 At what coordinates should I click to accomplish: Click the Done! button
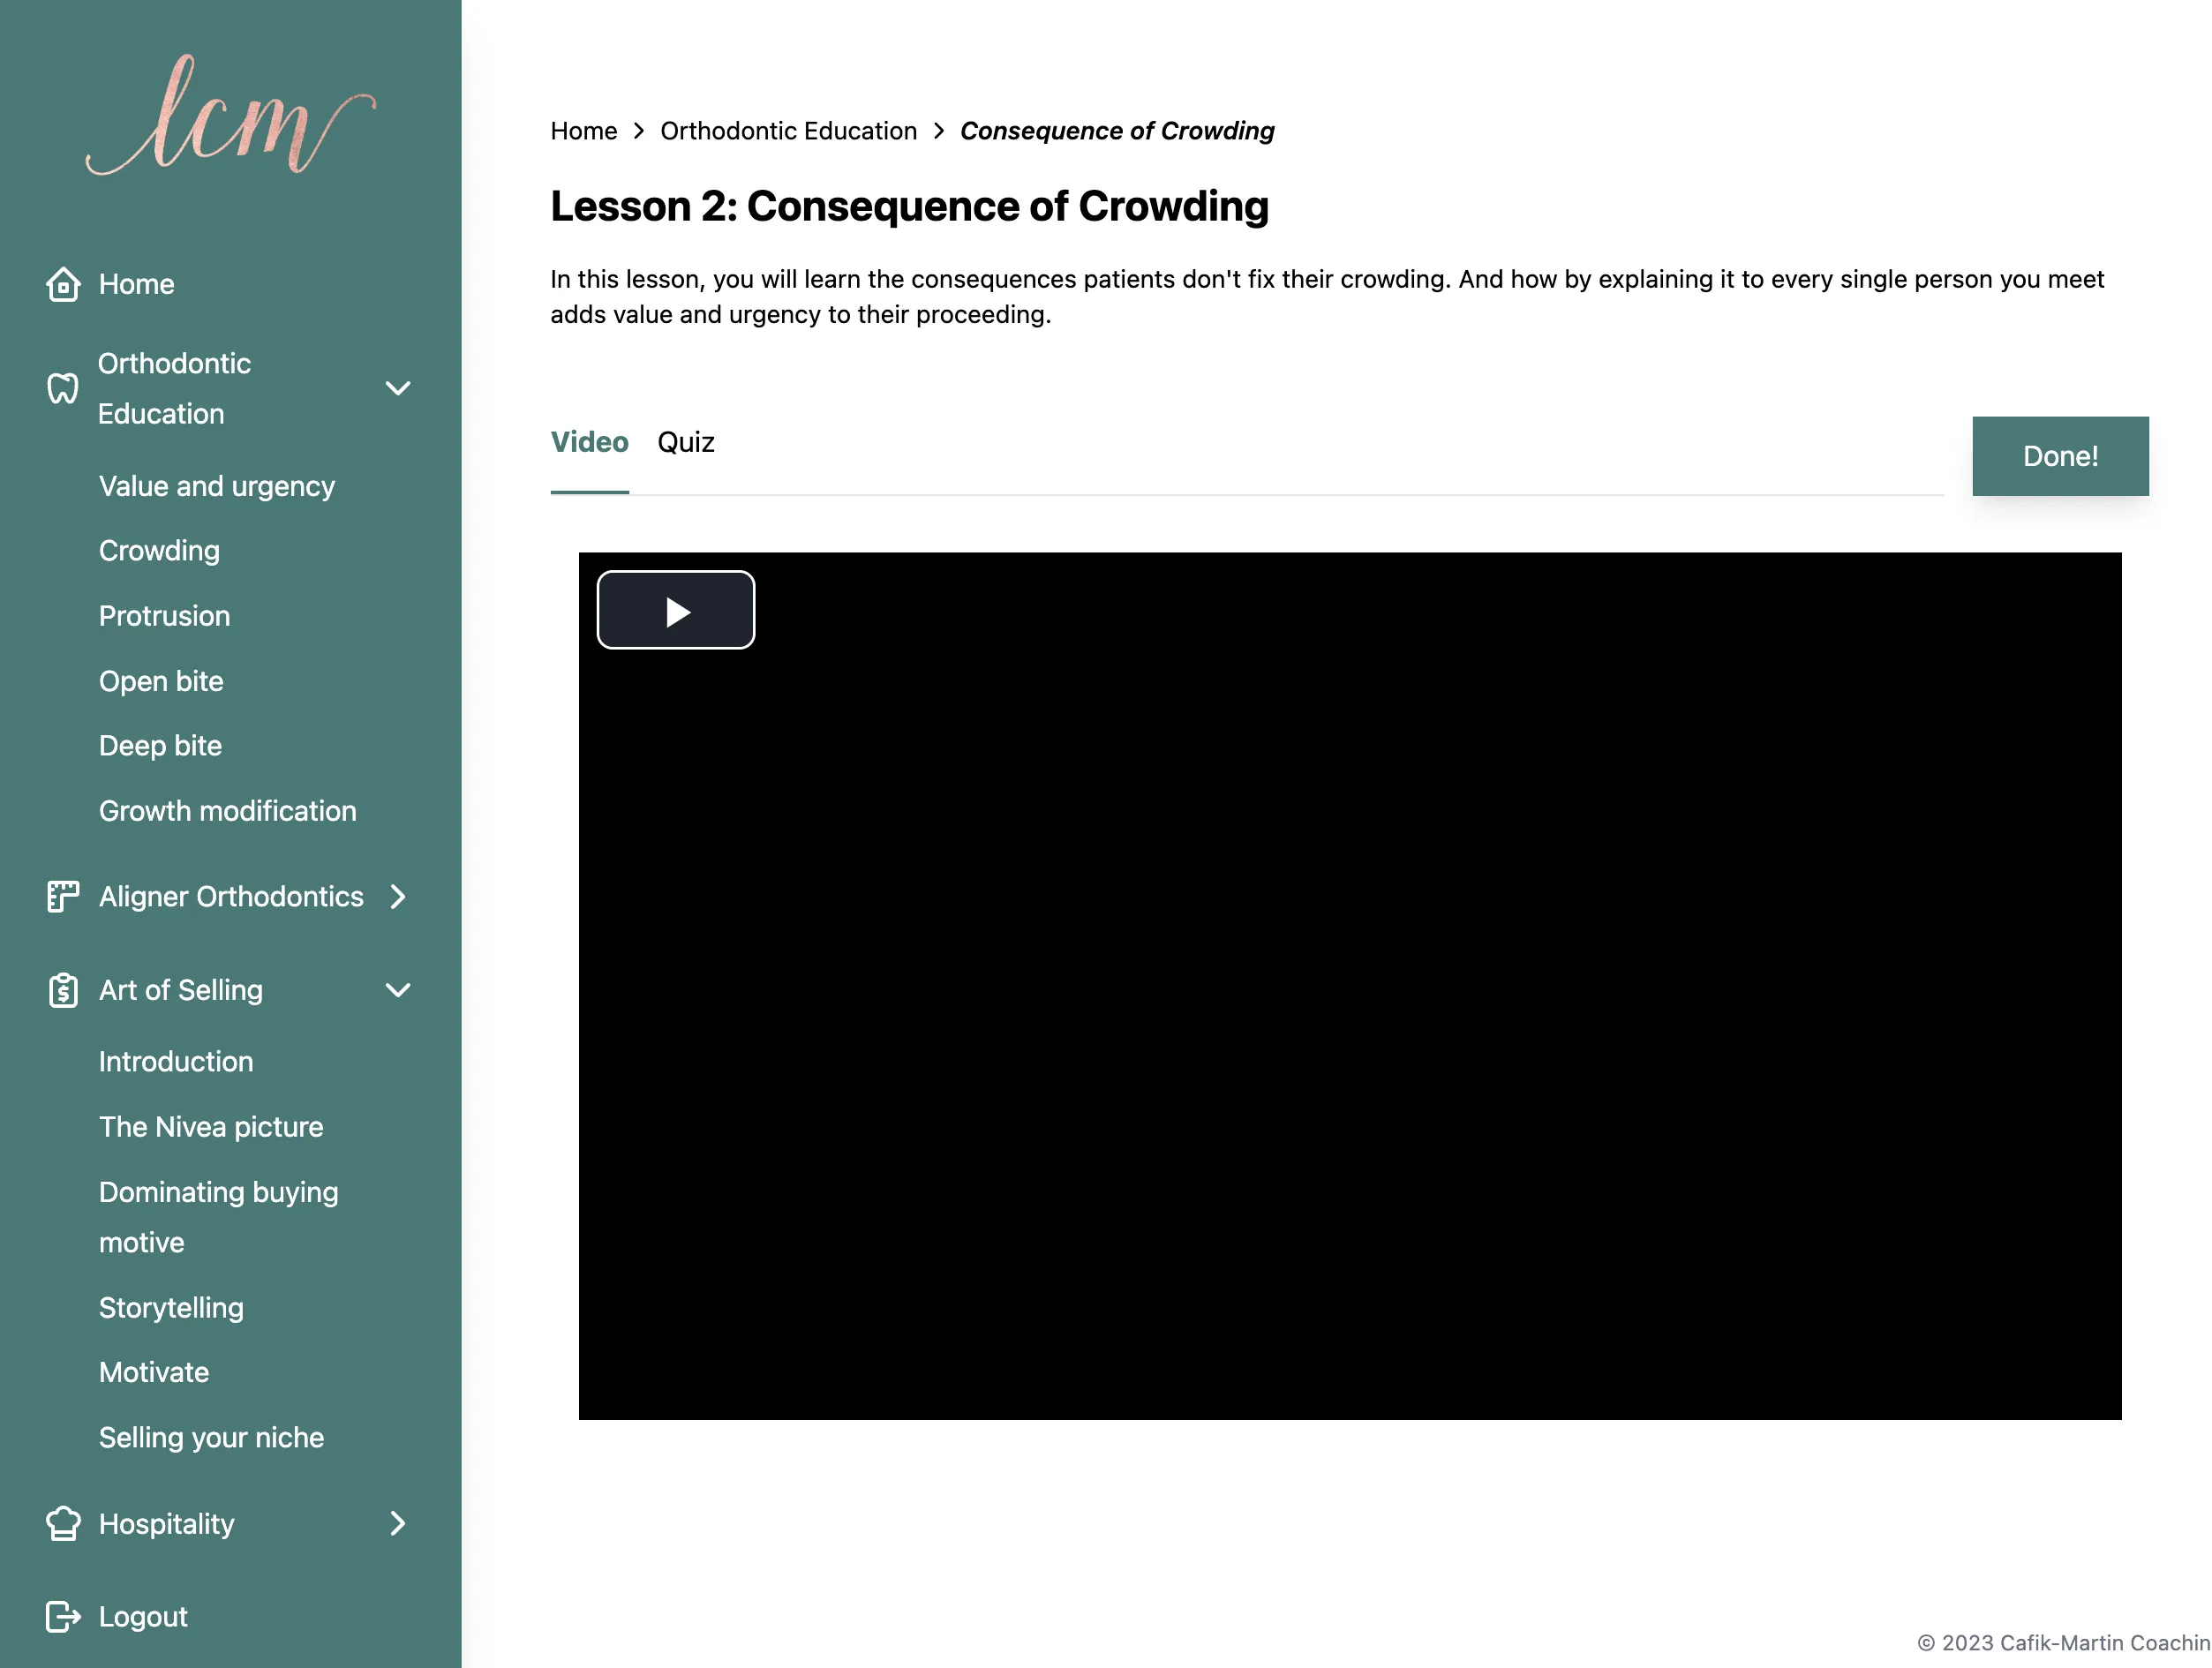coord(2059,454)
